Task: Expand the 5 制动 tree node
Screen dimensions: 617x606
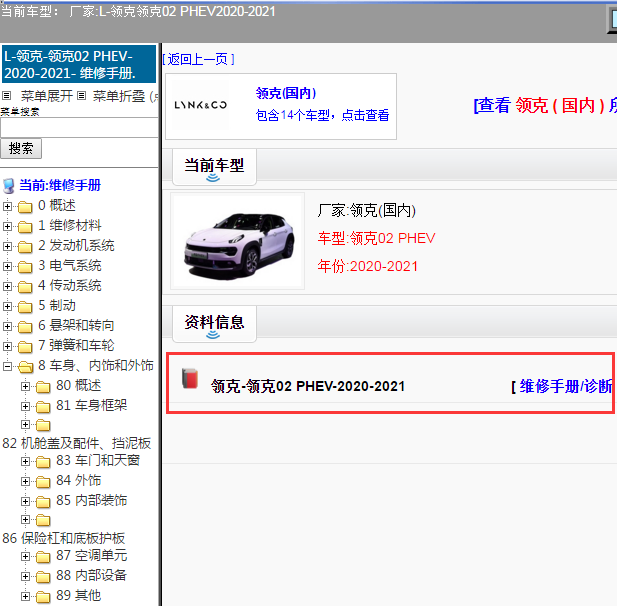Action: (x=7, y=306)
